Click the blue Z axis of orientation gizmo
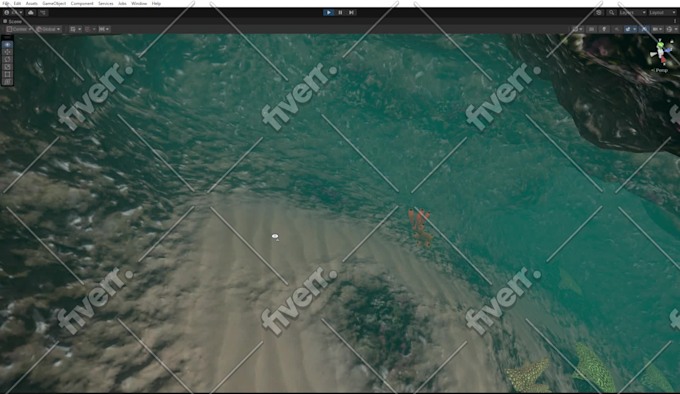The height and width of the screenshot is (394, 680). (668, 50)
